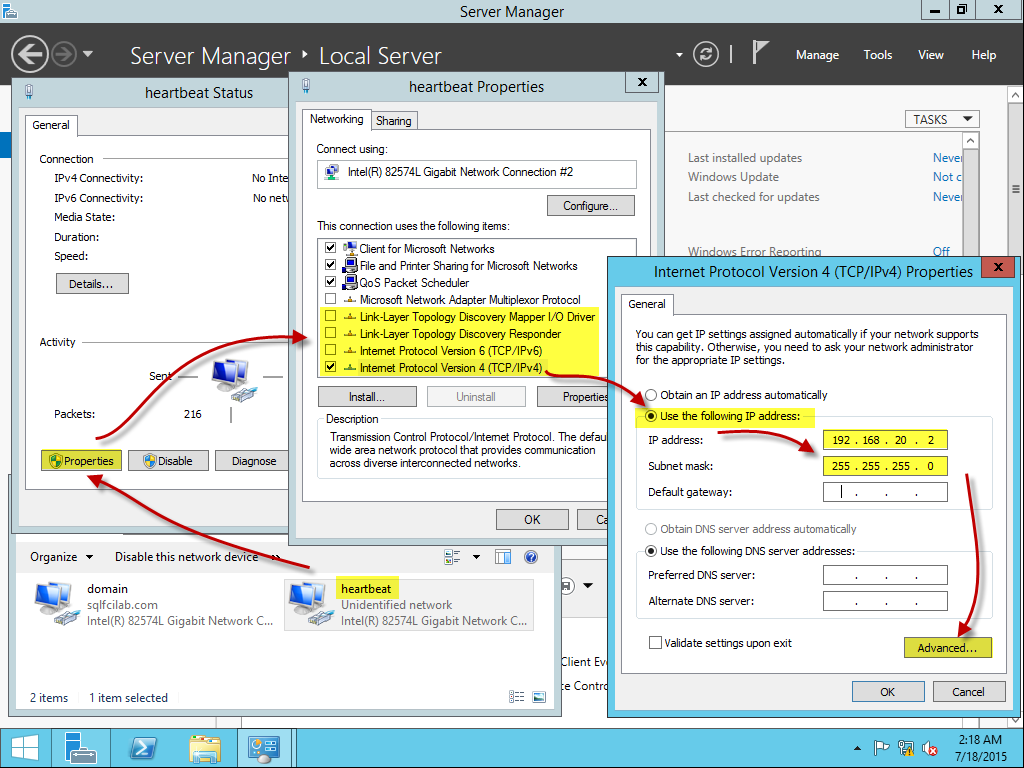Click the Server Manager back arrow
This screenshot has height=768, width=1024.
coord(30,54)
